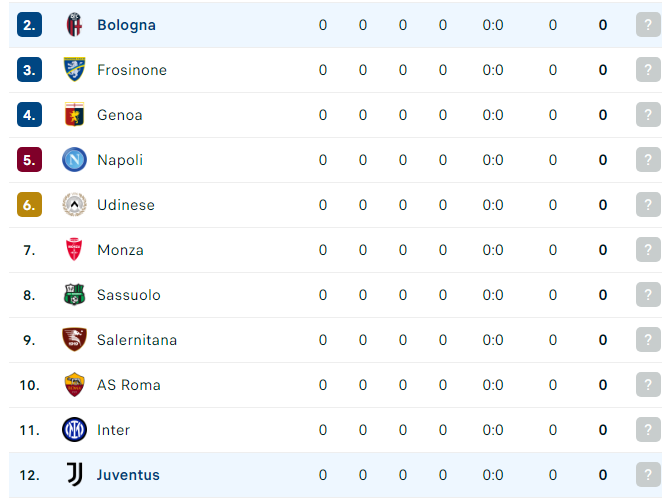Click gold rank badge 6 beside Udinese
The image size is (662, 500).
[30, 205]
